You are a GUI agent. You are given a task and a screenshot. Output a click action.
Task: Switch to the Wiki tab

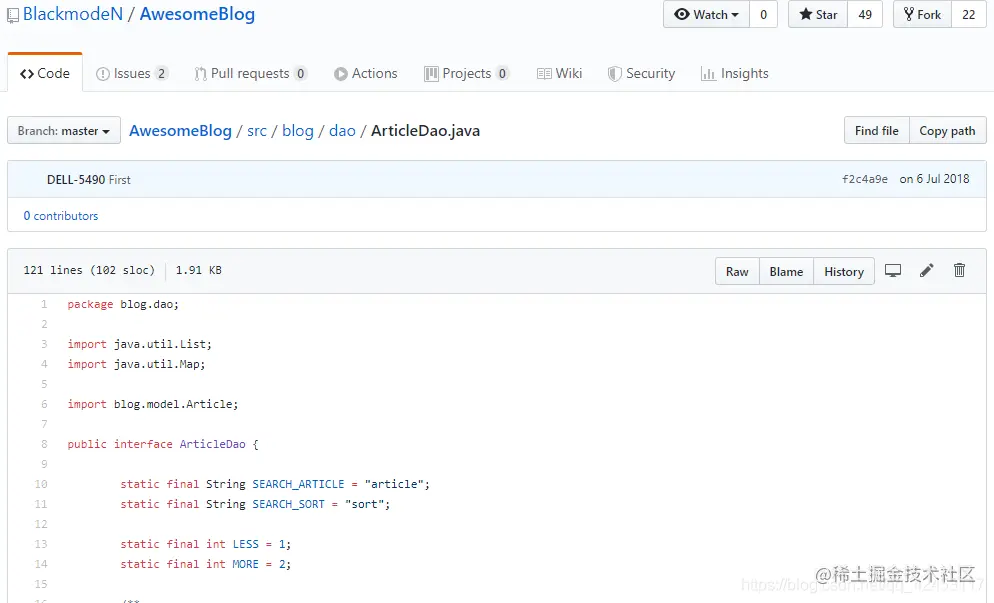point(559,74)
